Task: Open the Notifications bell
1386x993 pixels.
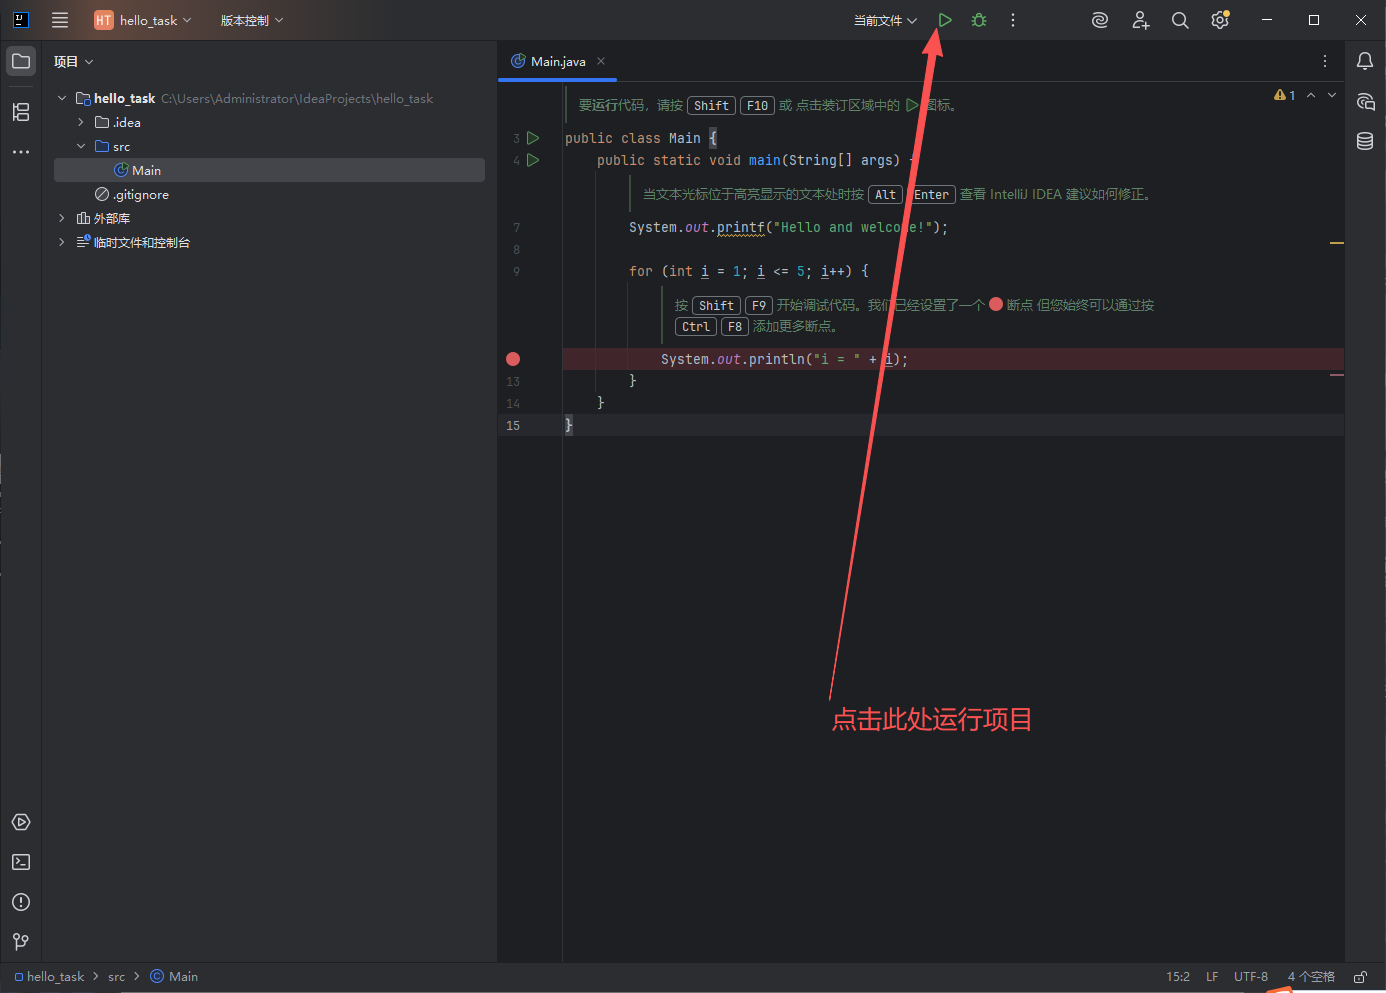Action: [x=1365, y=61]
